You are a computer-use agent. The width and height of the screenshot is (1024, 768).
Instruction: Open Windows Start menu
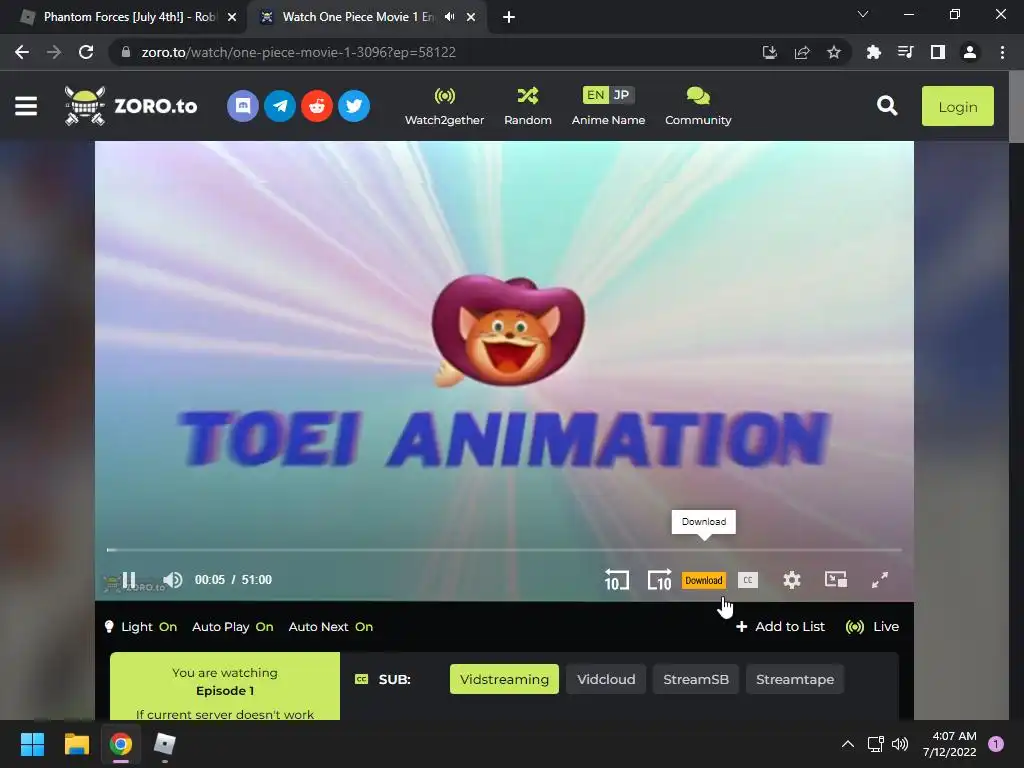pyautogui.click(x=32, y=744)
